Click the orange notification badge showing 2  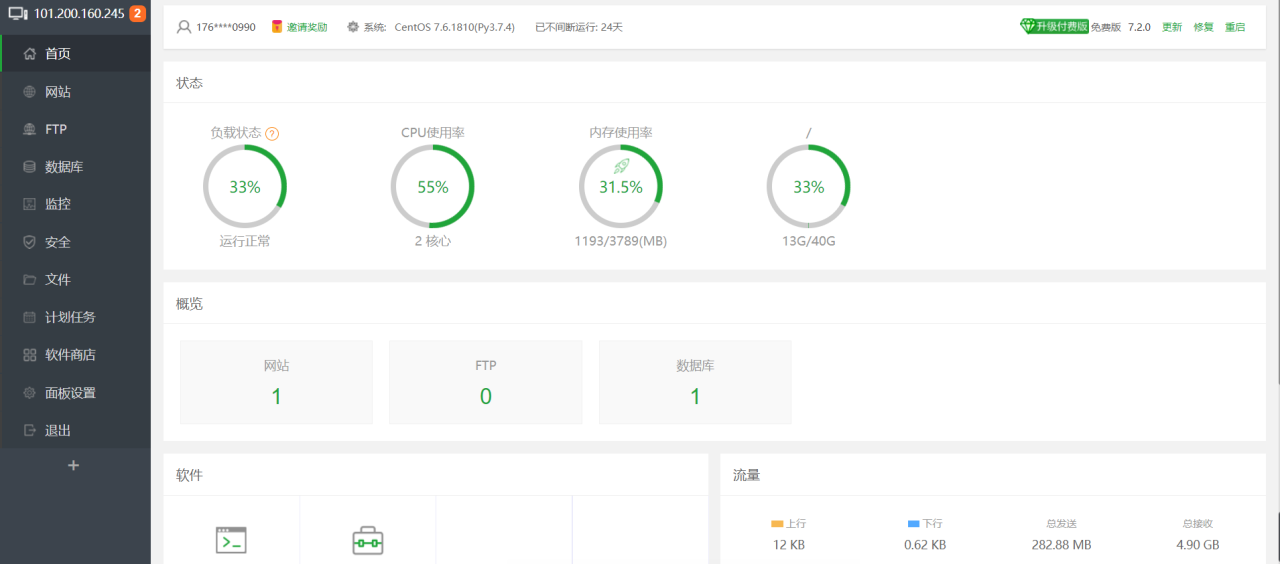click(x=138, y=14)
